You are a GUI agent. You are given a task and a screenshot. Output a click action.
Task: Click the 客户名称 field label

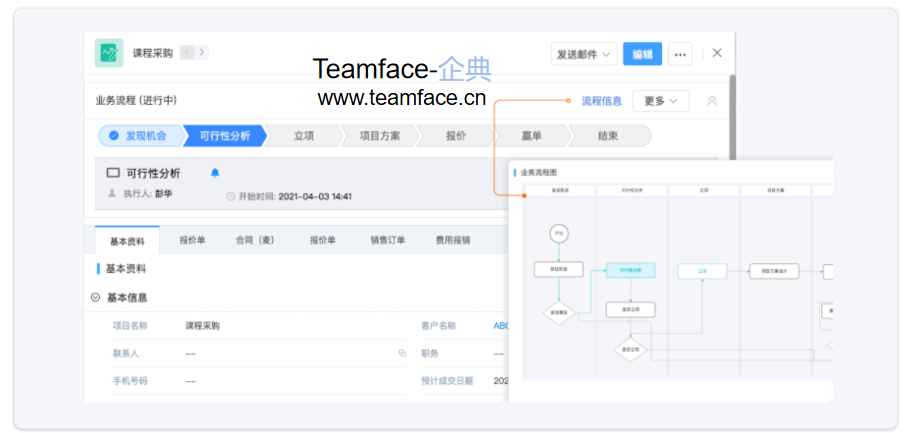pos(439,326)
